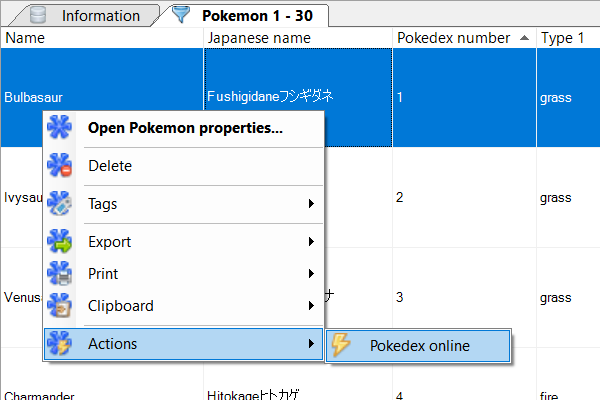Viewport: 600px width, 400px height.
Task: Sort by the Name column header
Action: pyautogui.click(x=100, y=38)
